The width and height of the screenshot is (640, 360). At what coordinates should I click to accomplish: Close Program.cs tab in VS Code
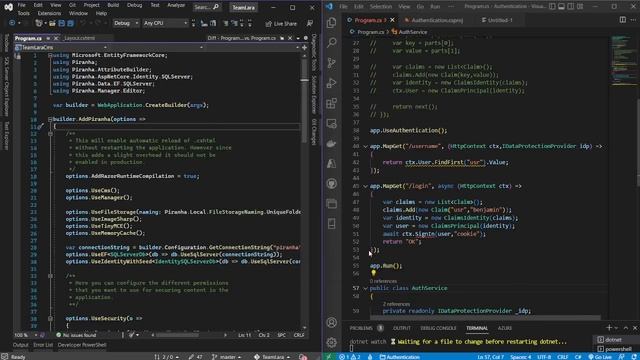(392, 20)
